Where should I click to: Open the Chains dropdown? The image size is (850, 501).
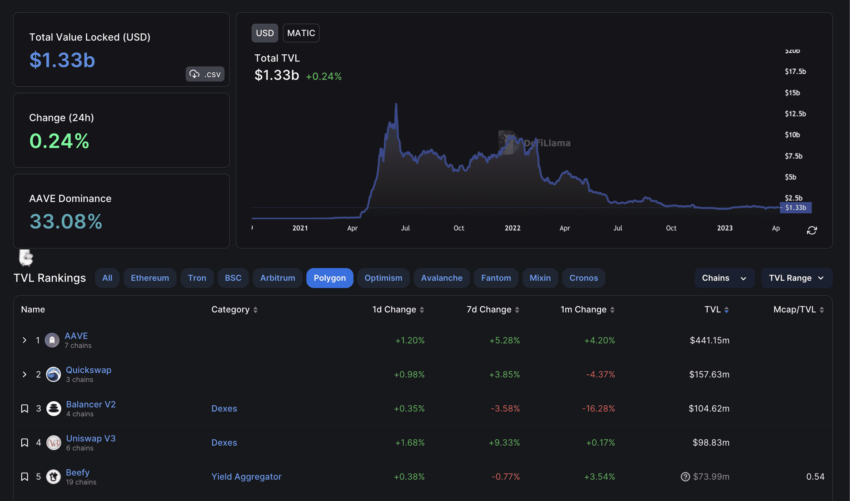724,278
